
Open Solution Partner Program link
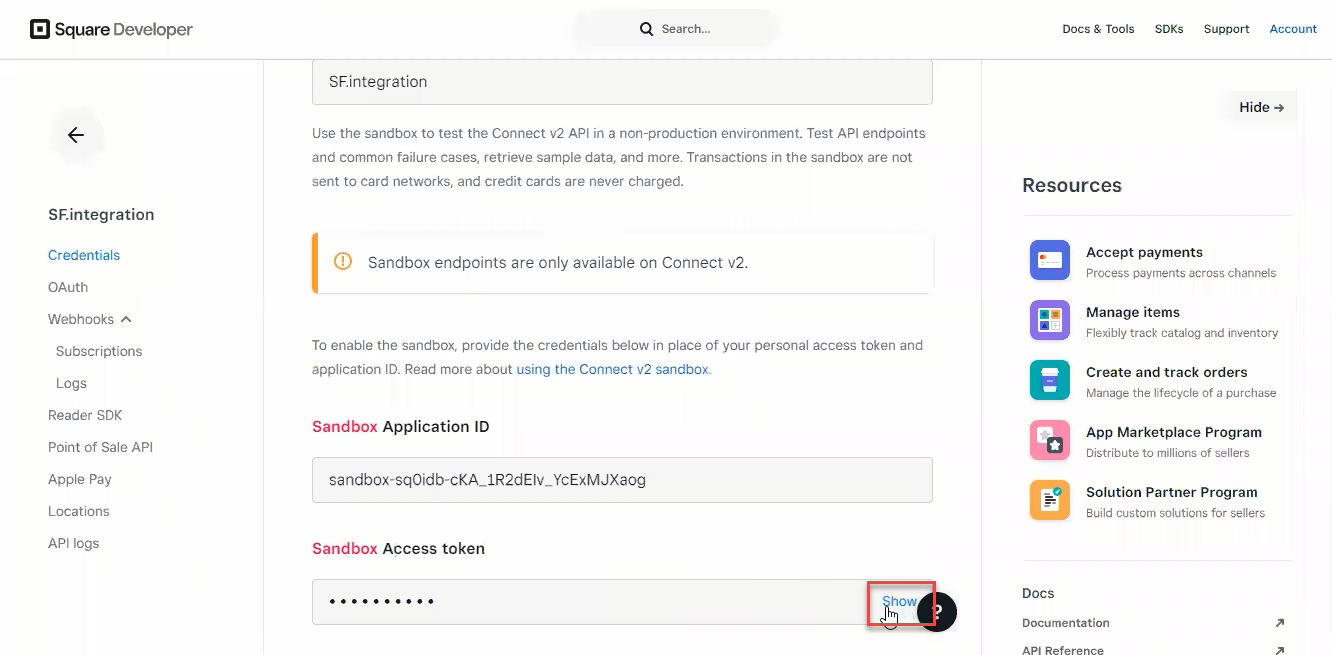point(1172,492)
